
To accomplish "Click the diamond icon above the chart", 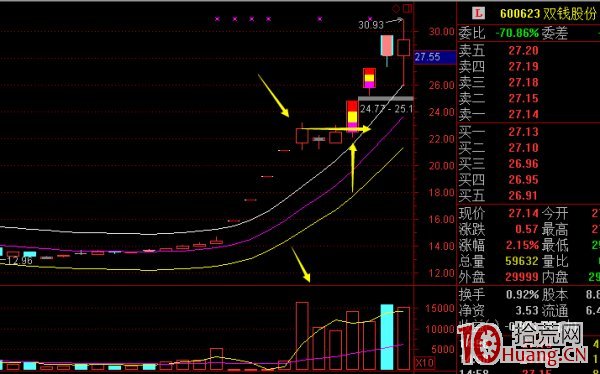I will 396,8.
